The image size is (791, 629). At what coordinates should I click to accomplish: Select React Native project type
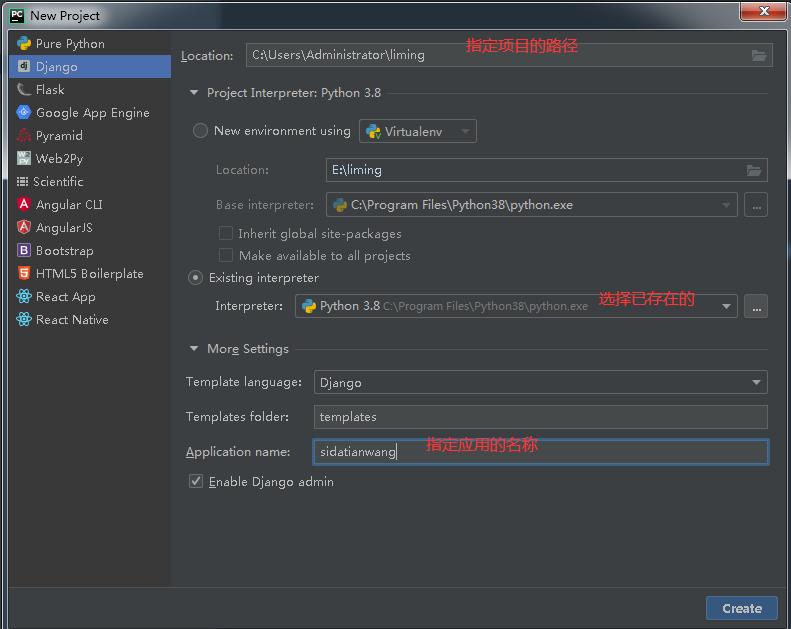90,319
